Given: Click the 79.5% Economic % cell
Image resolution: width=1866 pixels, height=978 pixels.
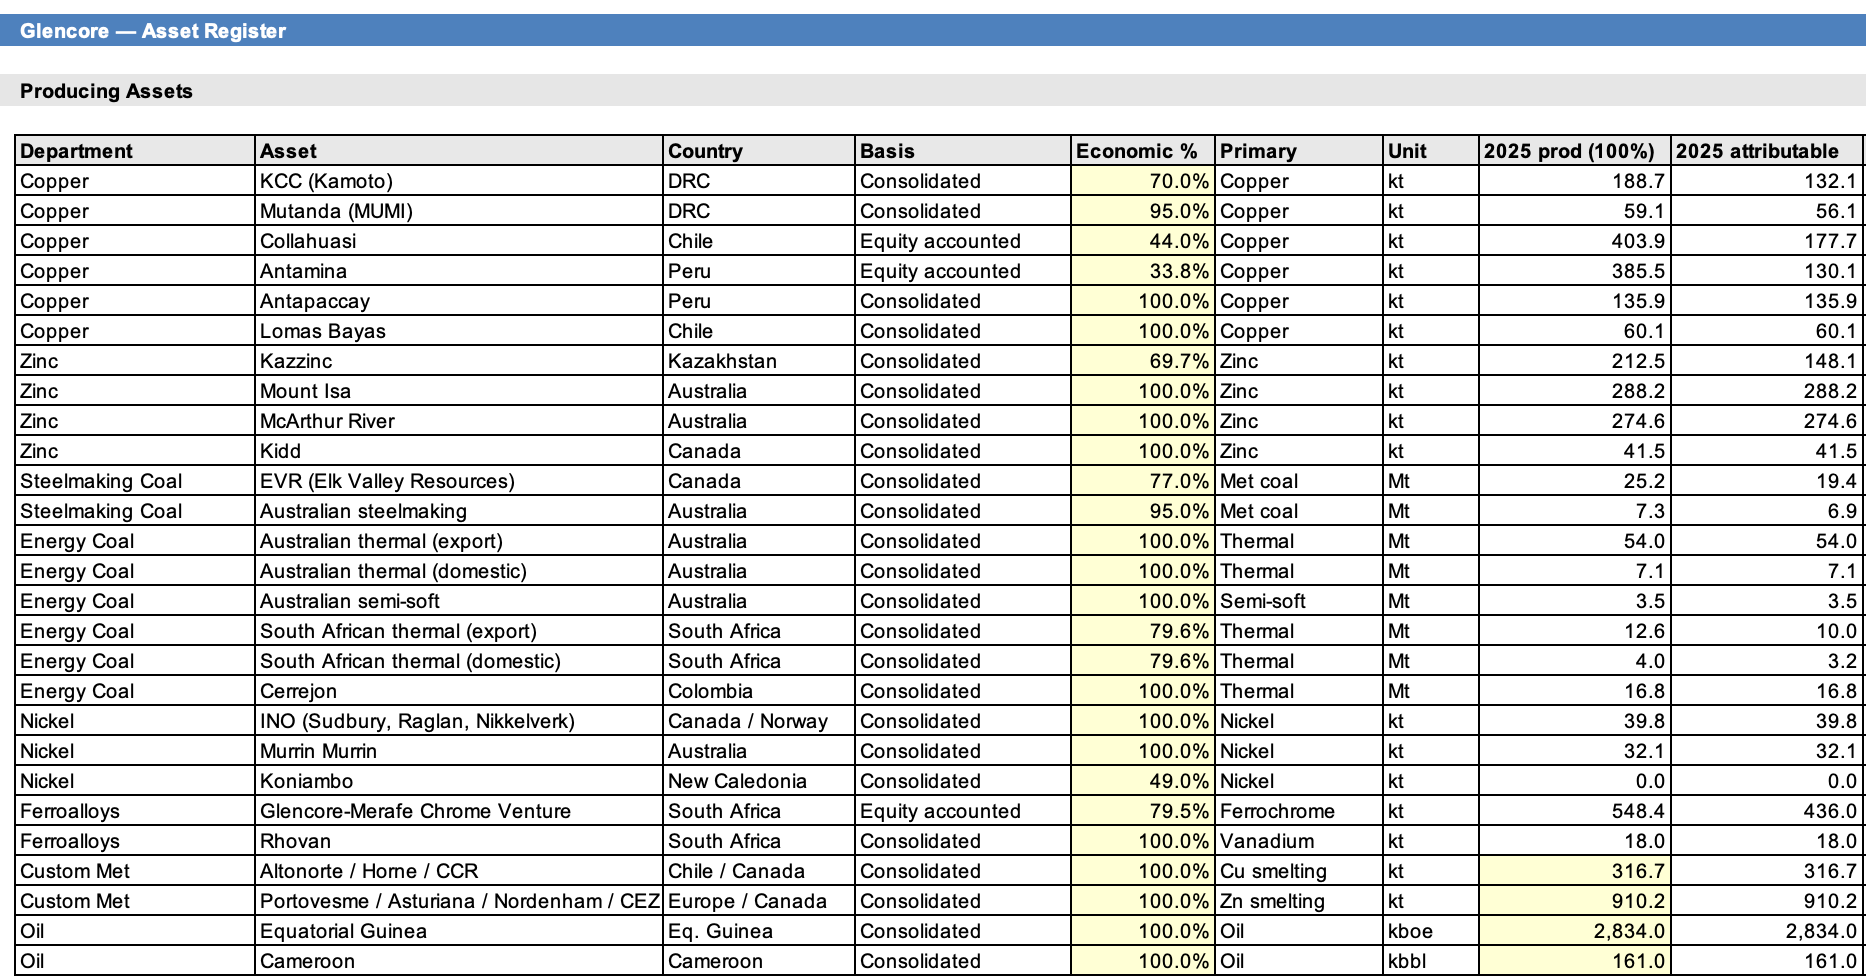Looking at the screenshot, I should click(x=1143, y=811).
